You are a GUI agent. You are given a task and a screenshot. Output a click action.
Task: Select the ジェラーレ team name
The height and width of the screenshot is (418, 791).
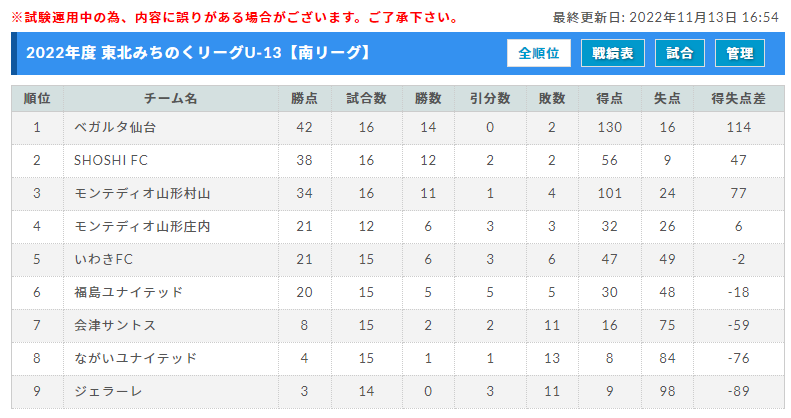tap(108, 391)
